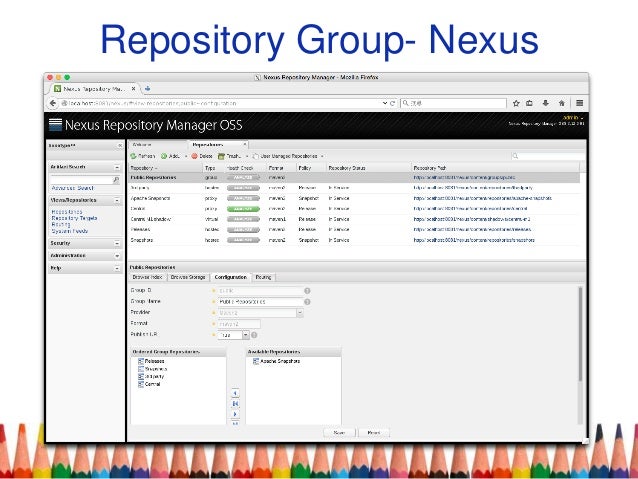The image size is (638, 479).
Task: Sort by the Policy column header
Action: pyautogui.click(x=310, y=168)
